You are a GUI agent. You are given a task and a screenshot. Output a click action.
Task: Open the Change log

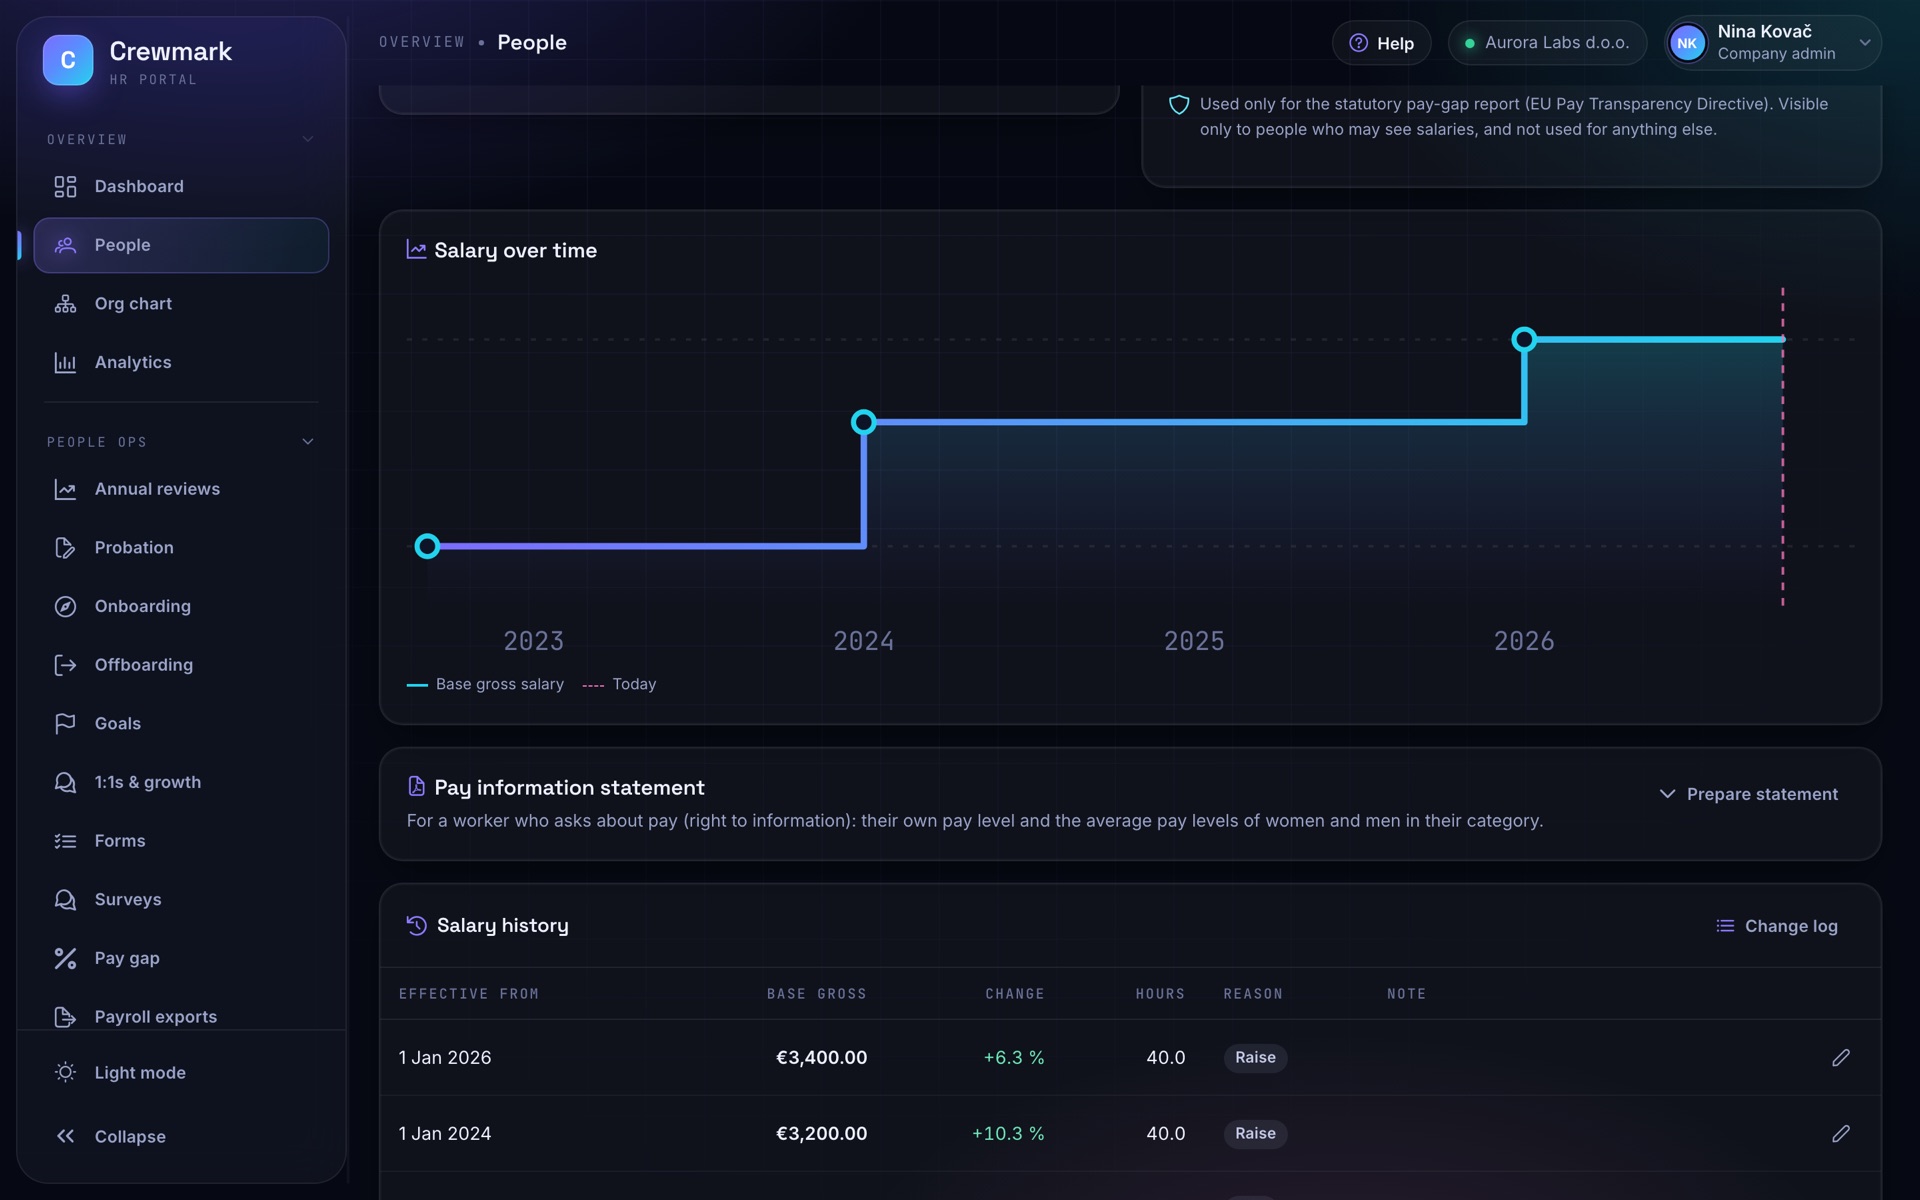[x=1777, y=926]
